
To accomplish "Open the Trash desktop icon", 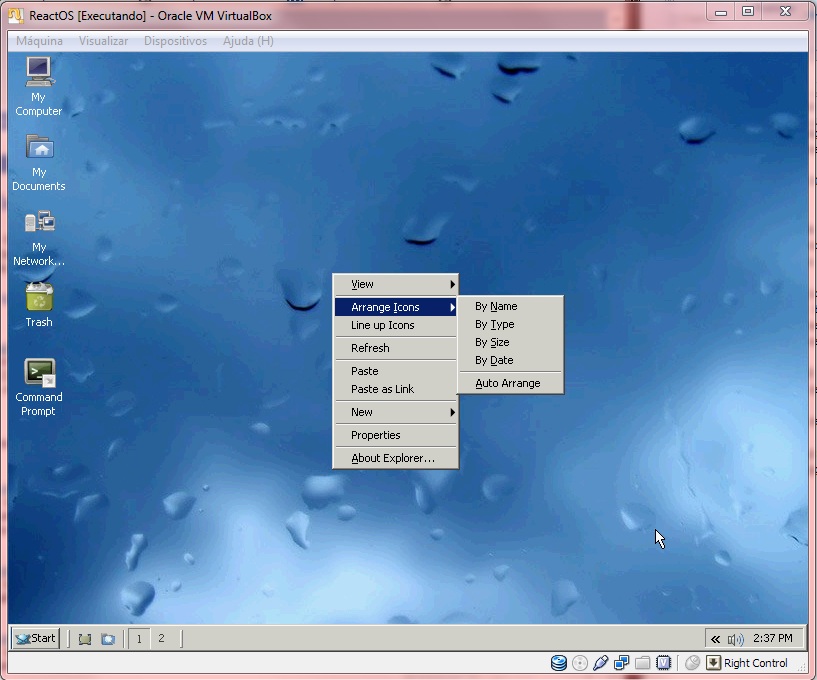I will pos(39,305).
